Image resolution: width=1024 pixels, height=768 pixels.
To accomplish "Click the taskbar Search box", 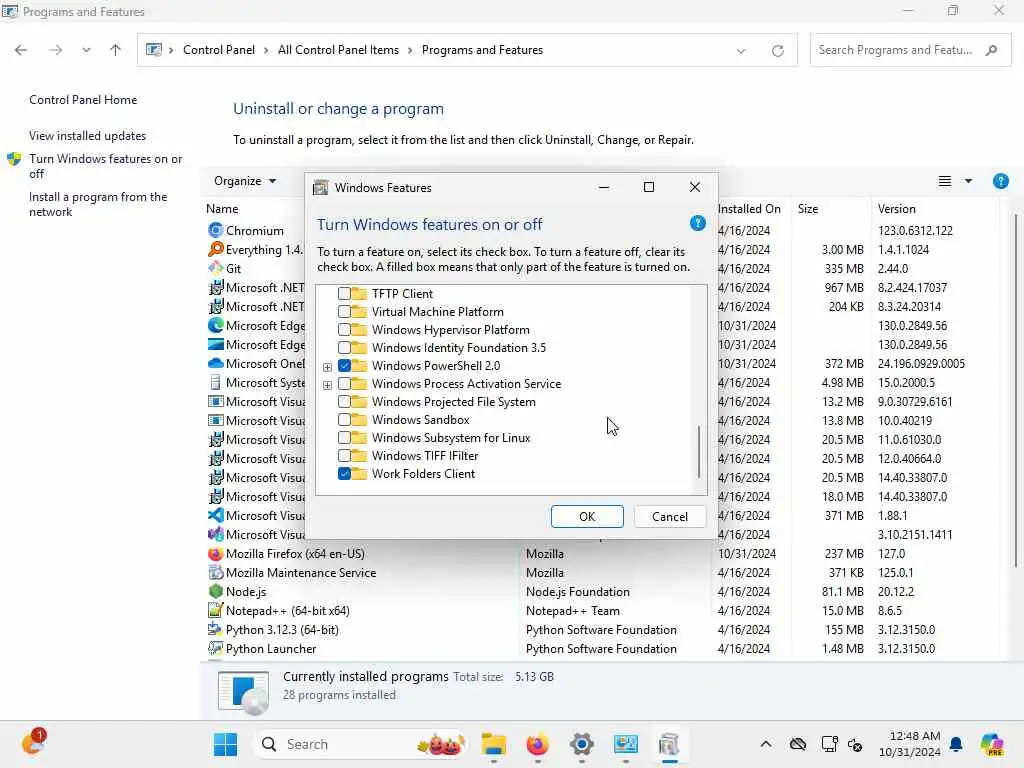I will pos(360,744).
